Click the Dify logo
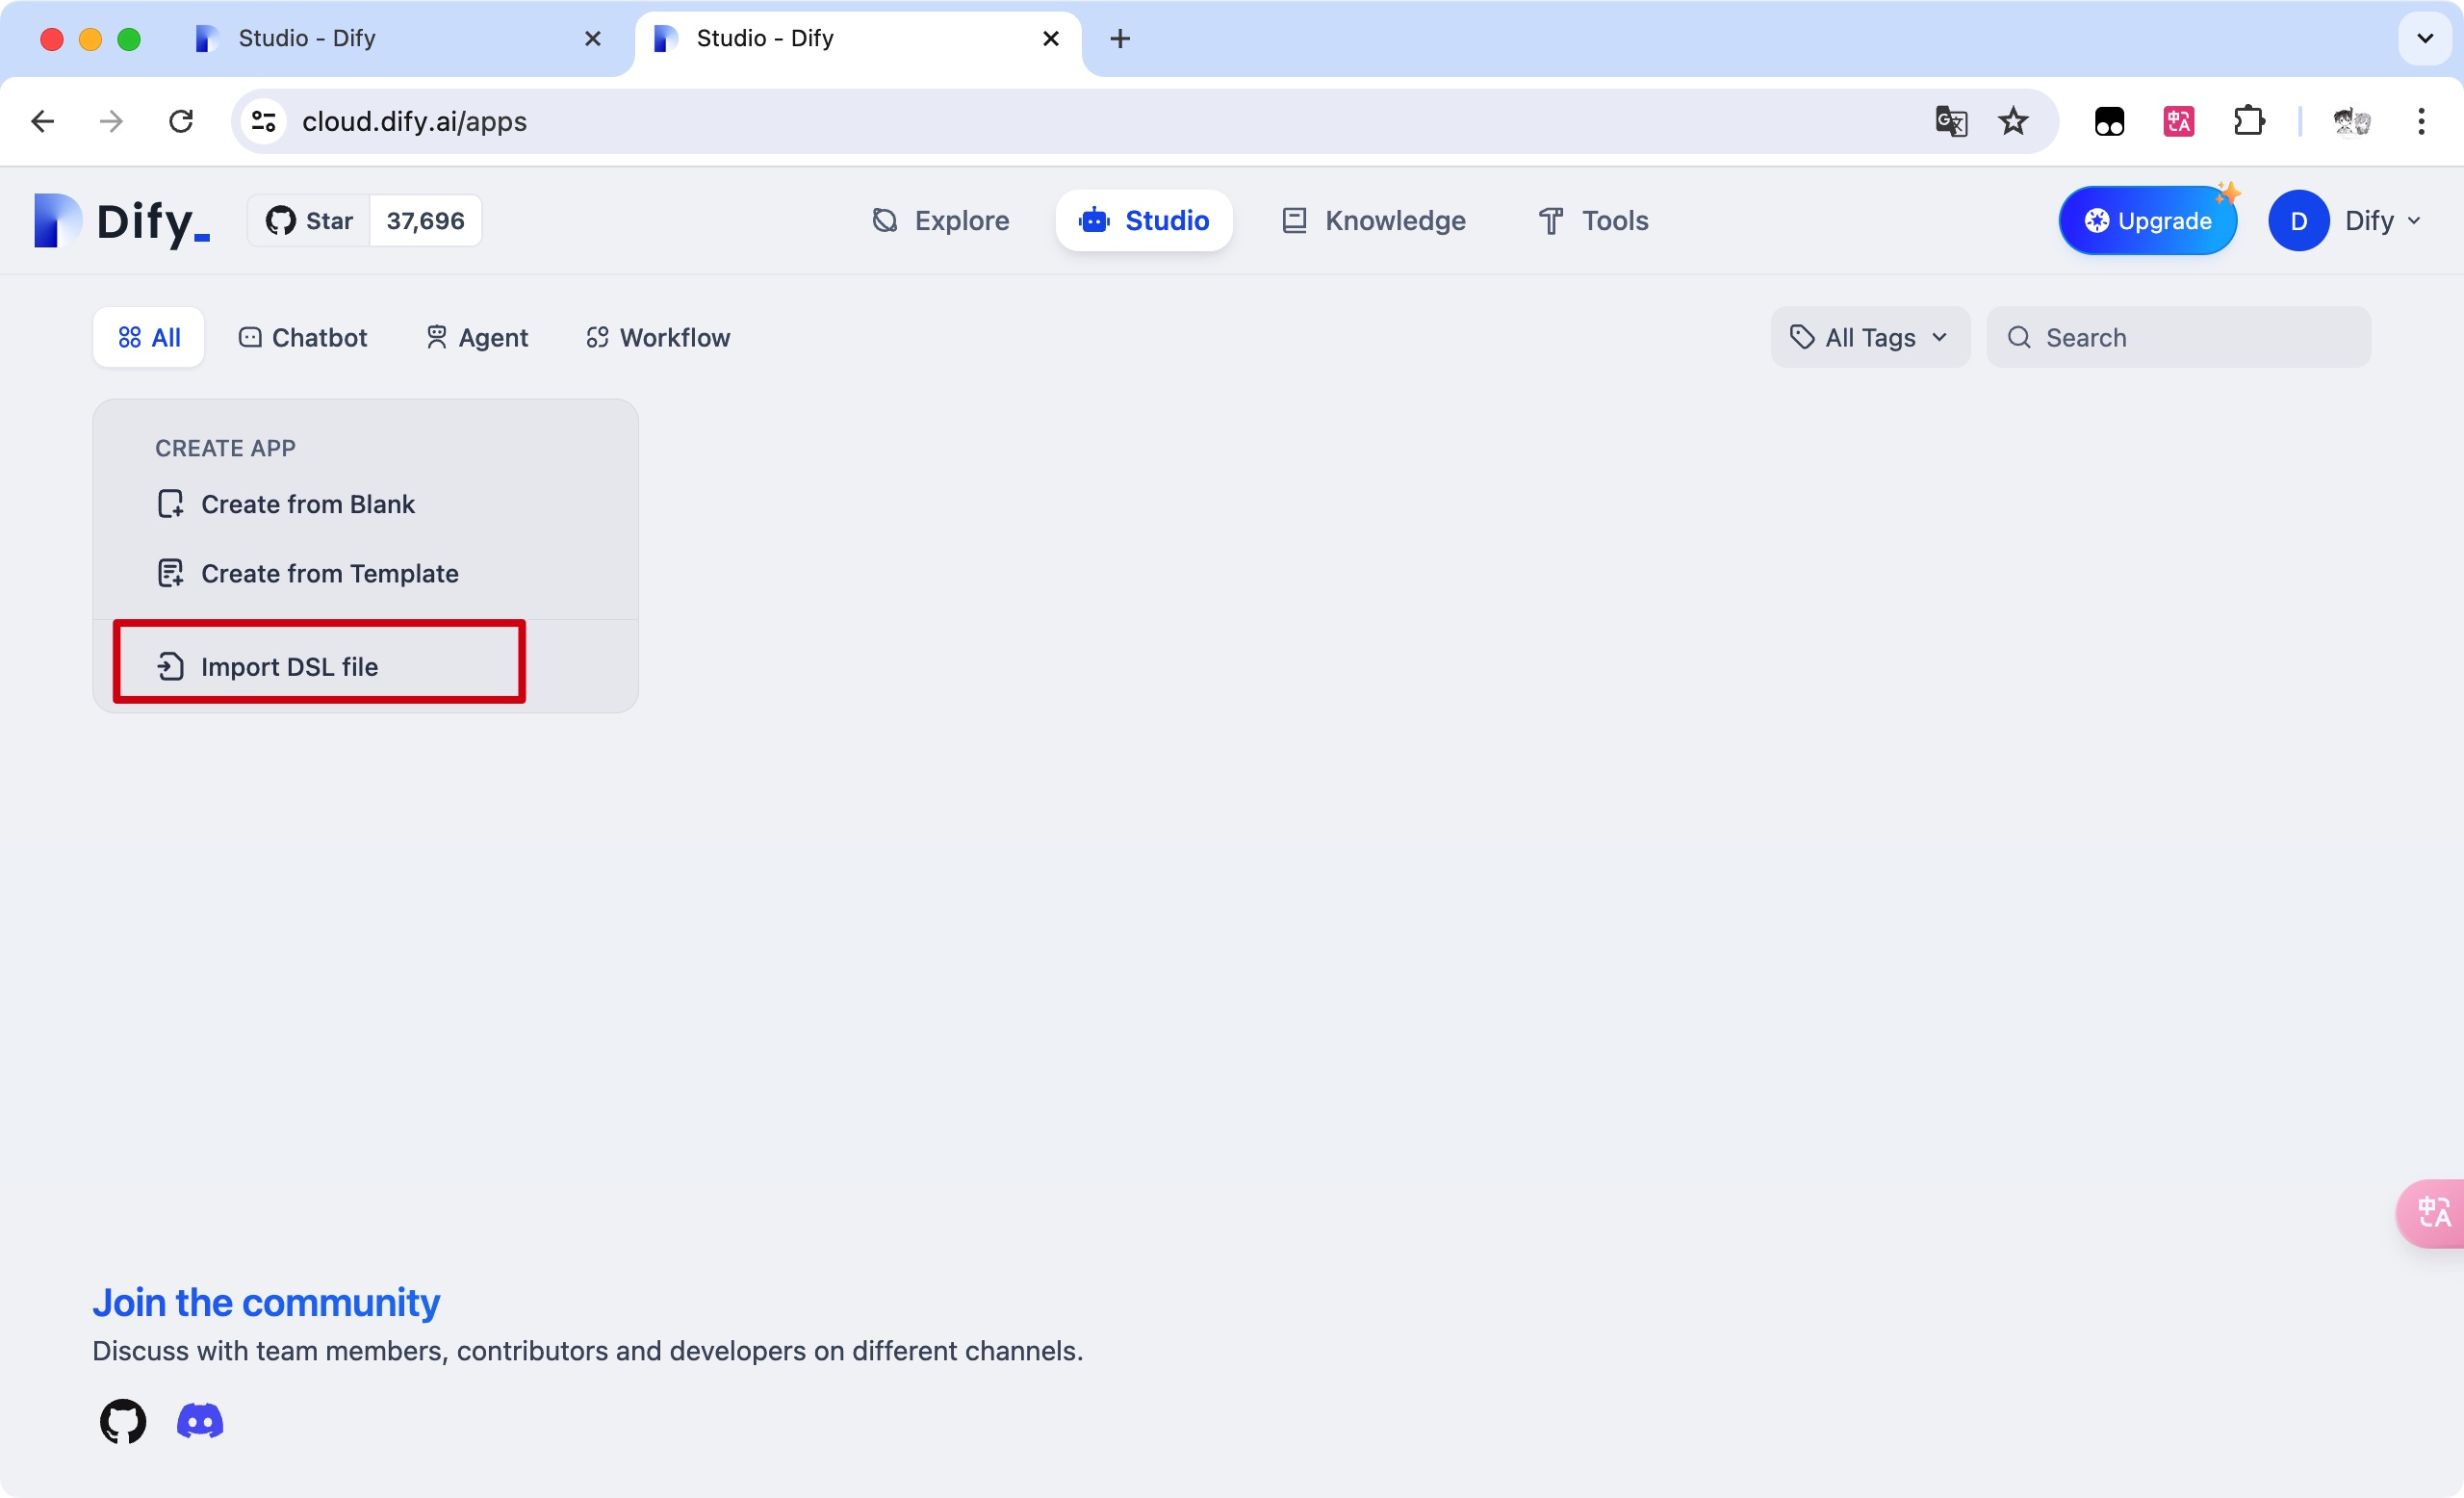Image resolution: width=2464 pixels, height=1498 pixels. click(x=122, y=220)
